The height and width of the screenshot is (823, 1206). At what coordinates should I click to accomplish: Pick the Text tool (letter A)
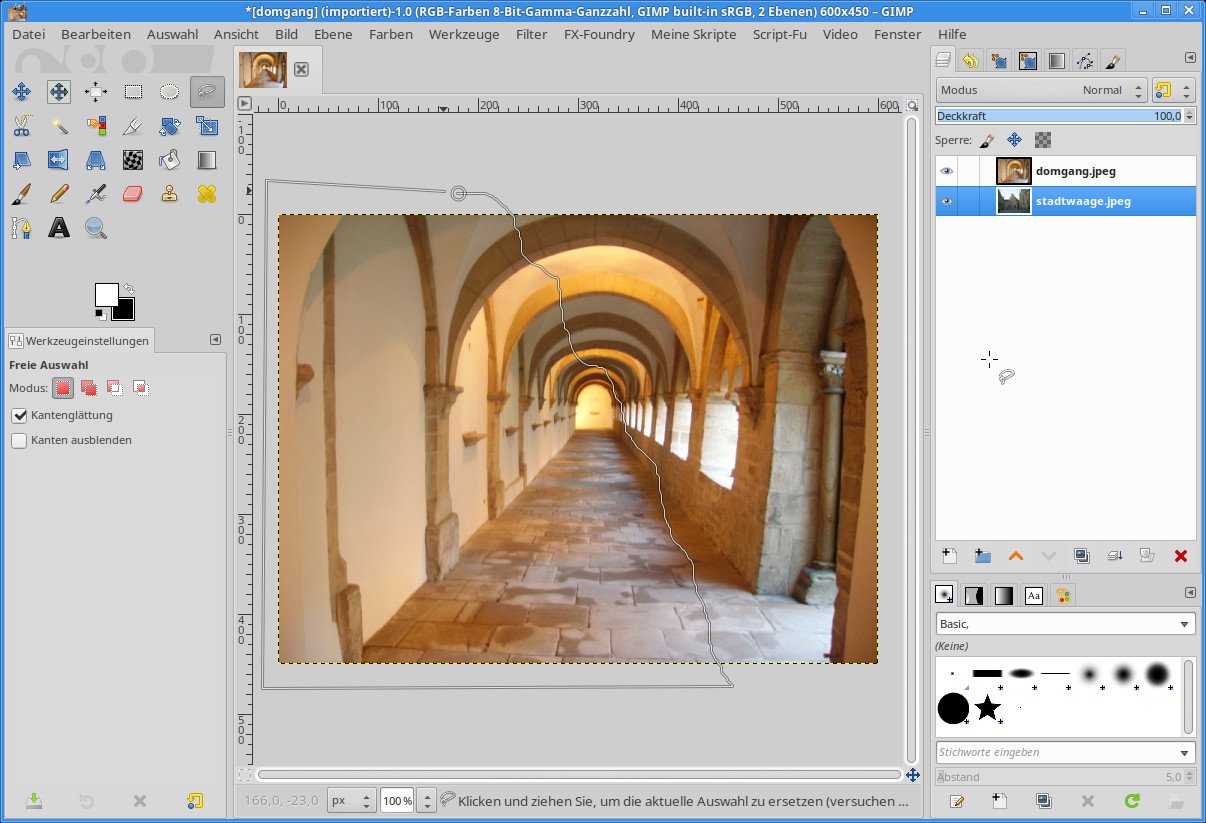point(59,228)
